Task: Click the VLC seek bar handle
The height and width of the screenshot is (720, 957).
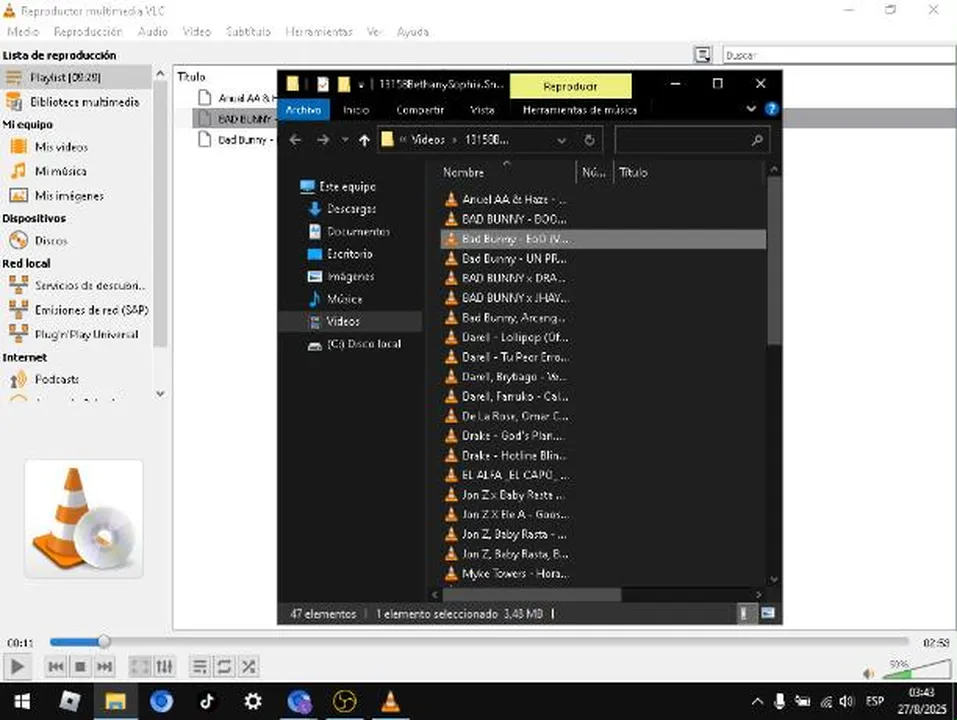Action: (104, 641)
